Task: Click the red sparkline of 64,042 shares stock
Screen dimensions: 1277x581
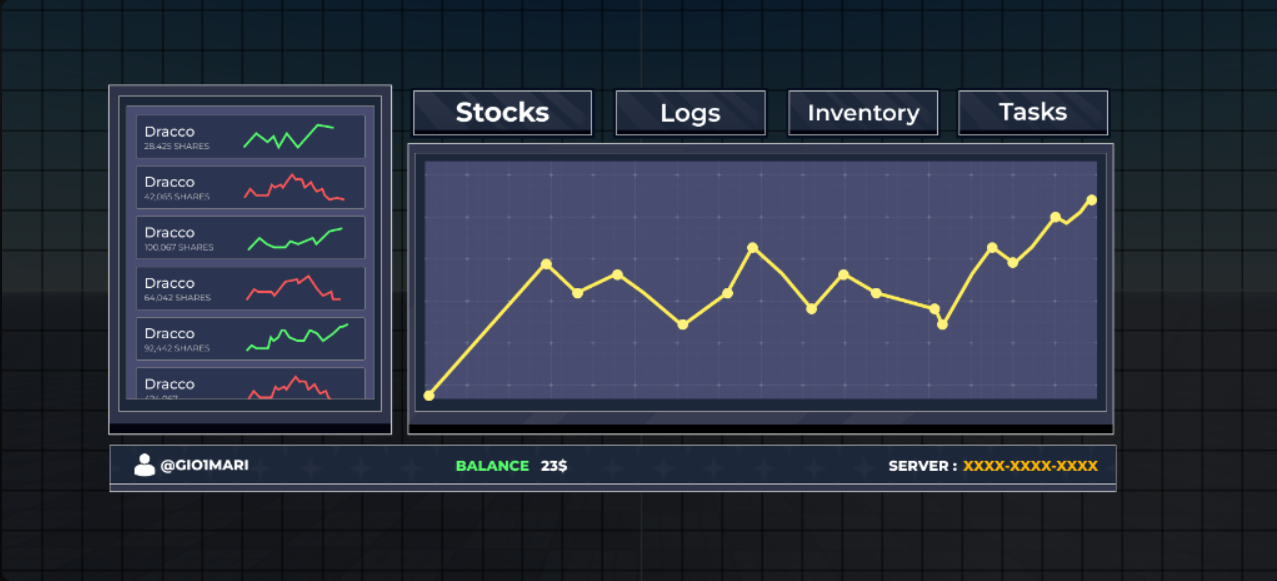Action: [293, 288]
